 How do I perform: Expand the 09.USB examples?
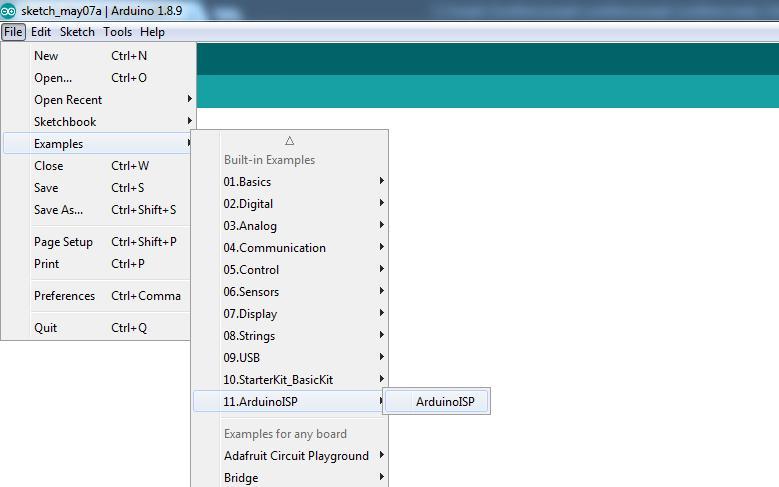[x=290, y=357]
